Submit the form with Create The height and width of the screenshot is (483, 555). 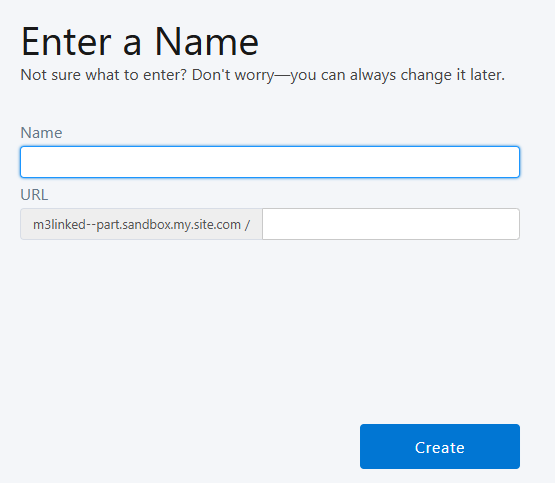pos(440,446)
